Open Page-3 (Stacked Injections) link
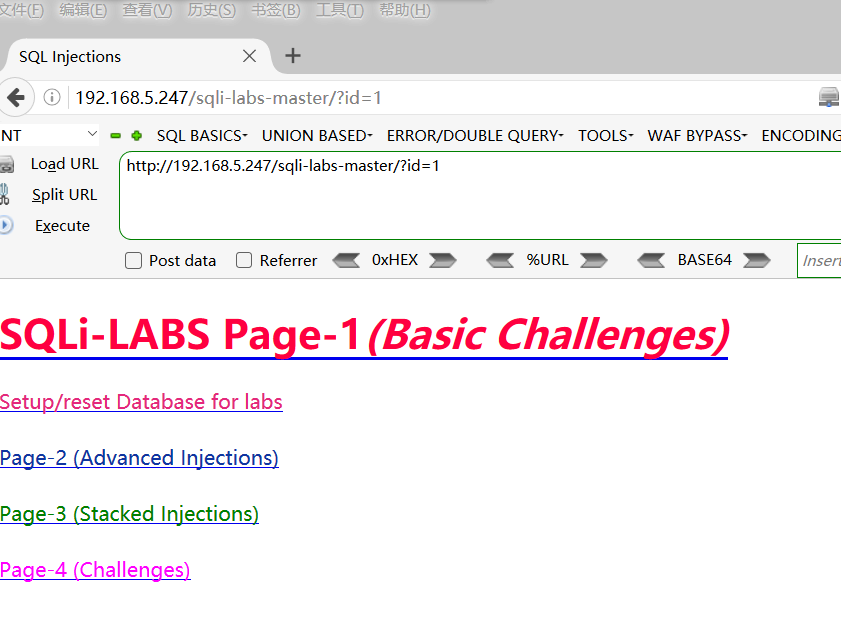This screenshot has height=636, width=841. click(x=129, y=514)
